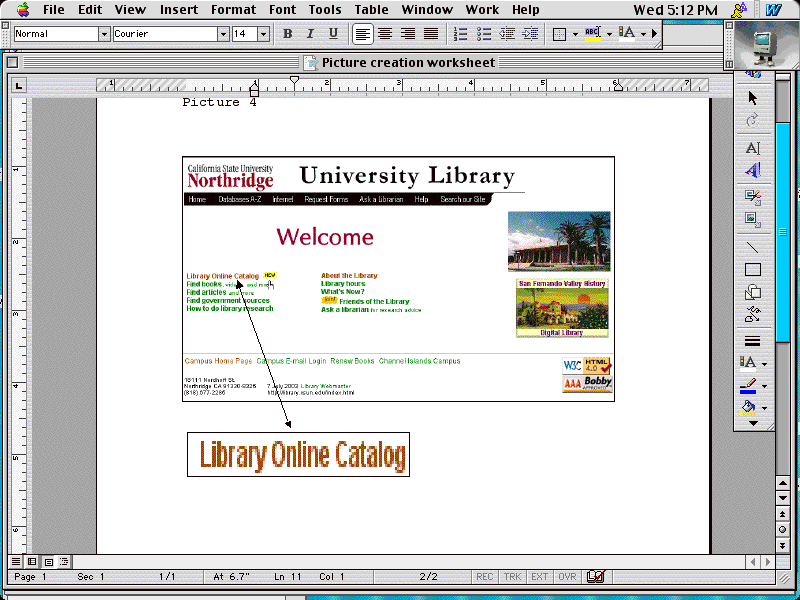800x600 pixels.
Task: Apply yellow highlight color
Action: tap(593, 34)
